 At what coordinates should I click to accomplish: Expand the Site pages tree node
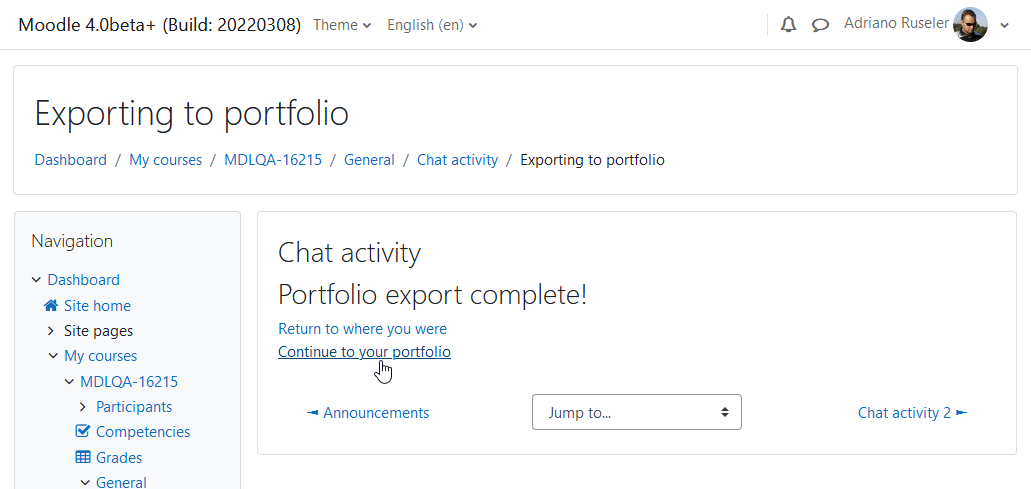coord(52,331)
